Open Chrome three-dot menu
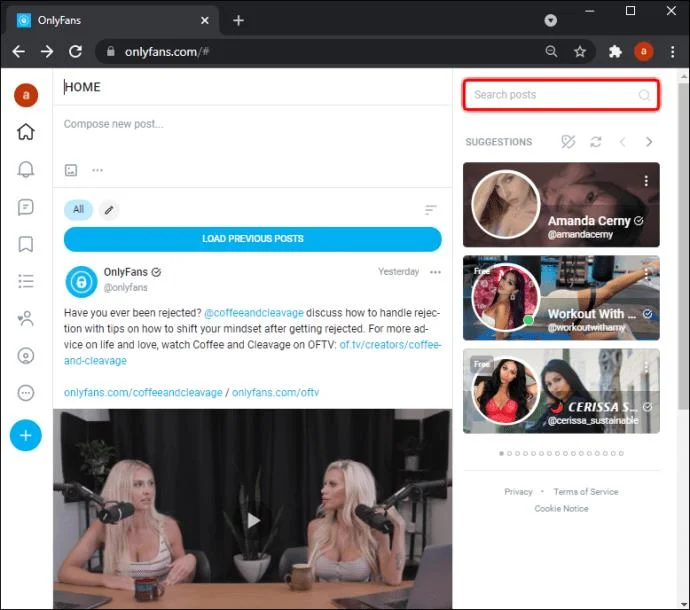The image size is (690, 610). [672, 51]
